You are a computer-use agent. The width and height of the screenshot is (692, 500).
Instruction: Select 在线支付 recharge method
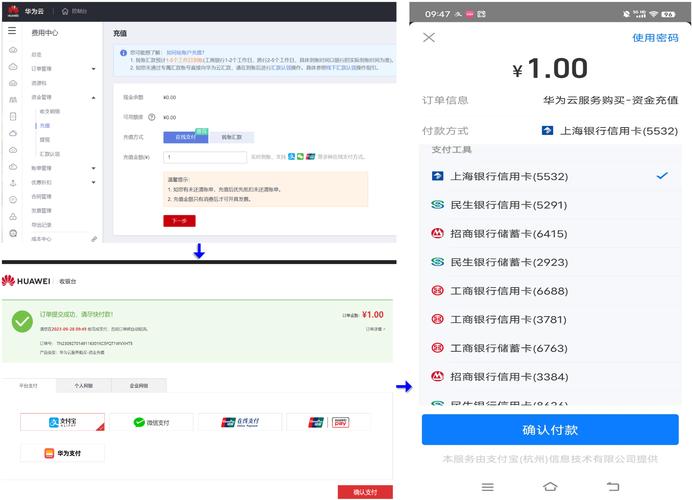[185, 137]
